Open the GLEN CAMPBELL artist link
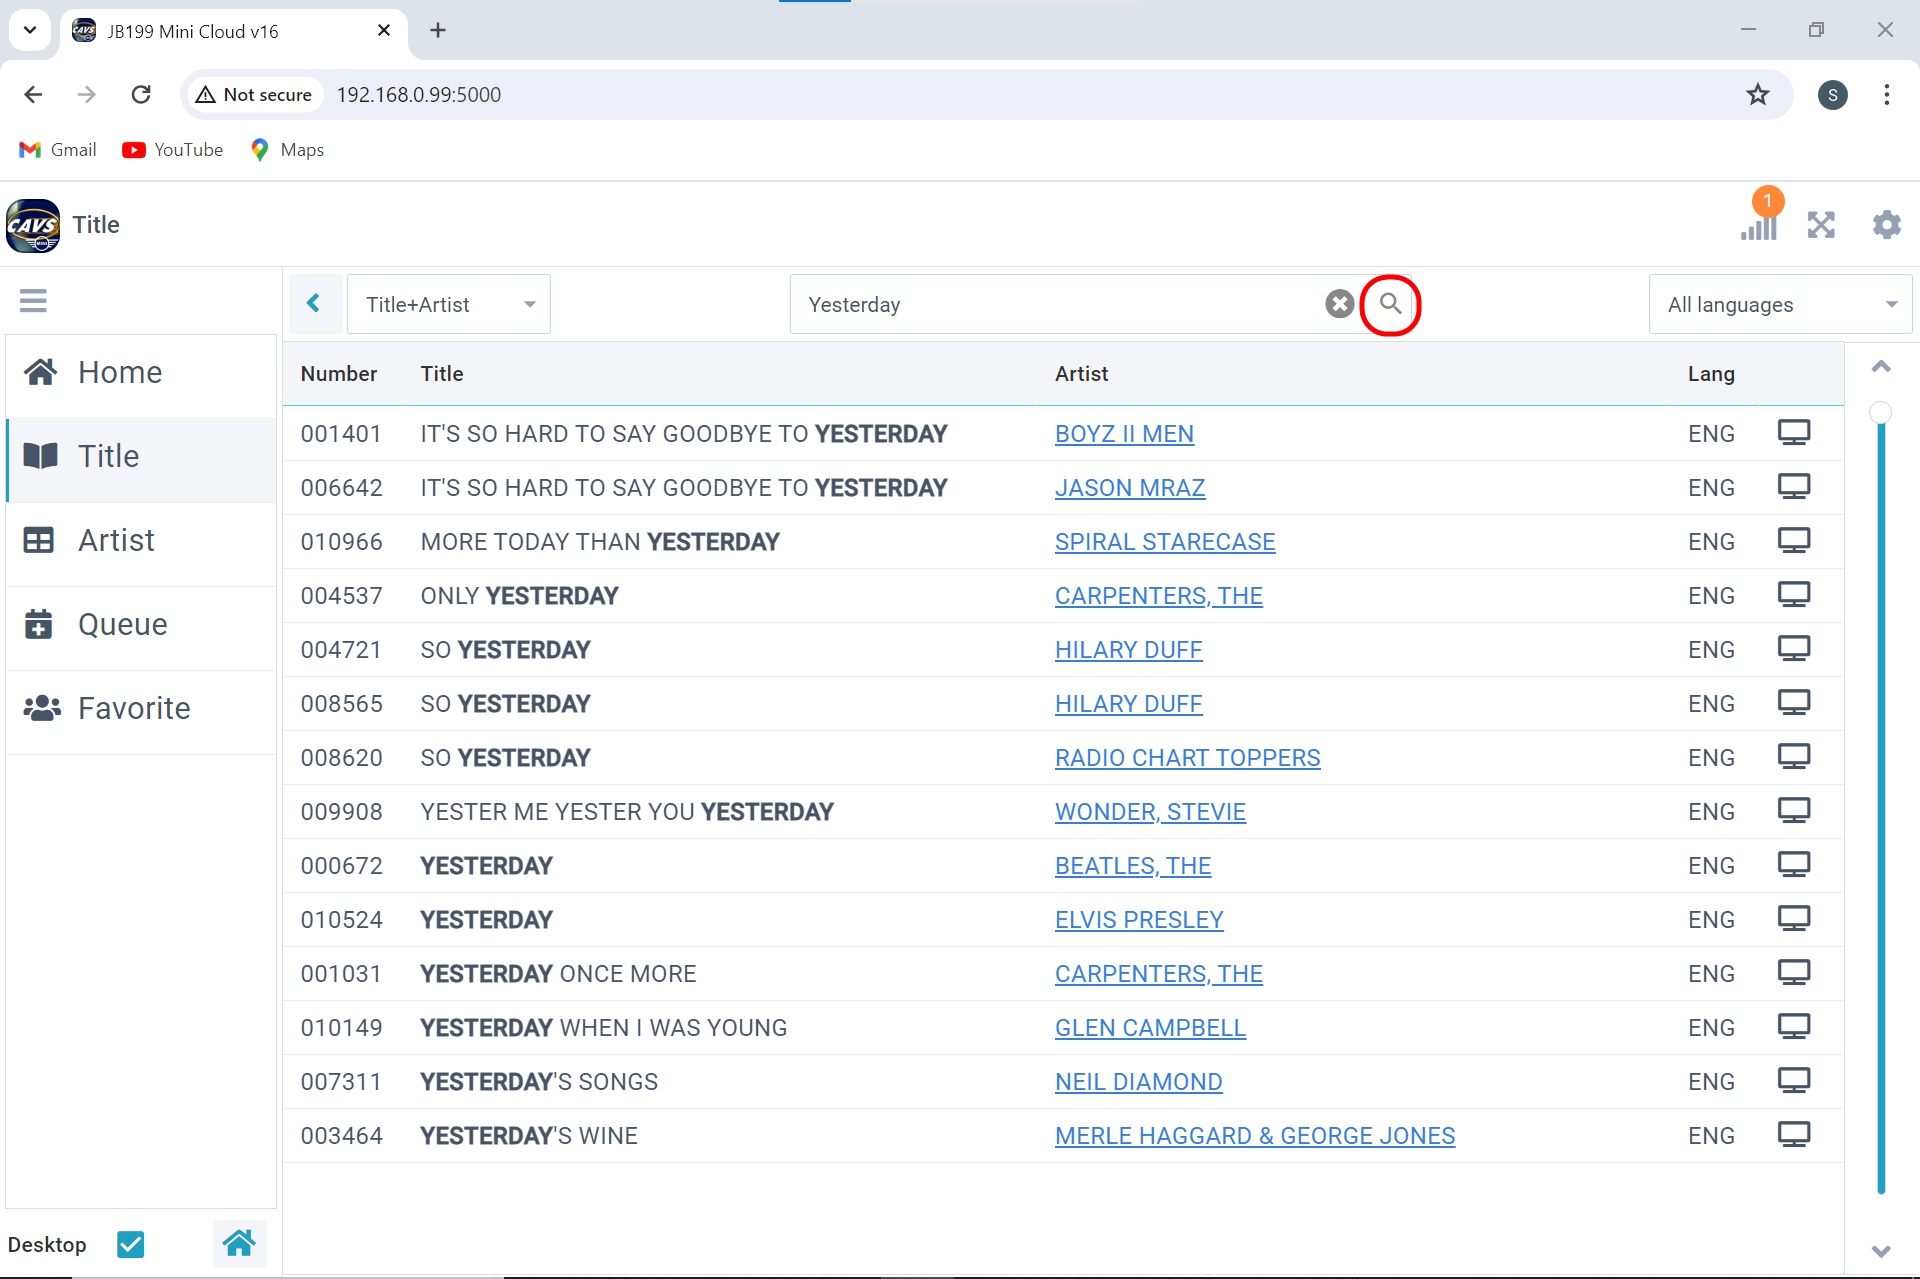The width and height of the screenshot is (1920, 1279). [1150, 1028]
